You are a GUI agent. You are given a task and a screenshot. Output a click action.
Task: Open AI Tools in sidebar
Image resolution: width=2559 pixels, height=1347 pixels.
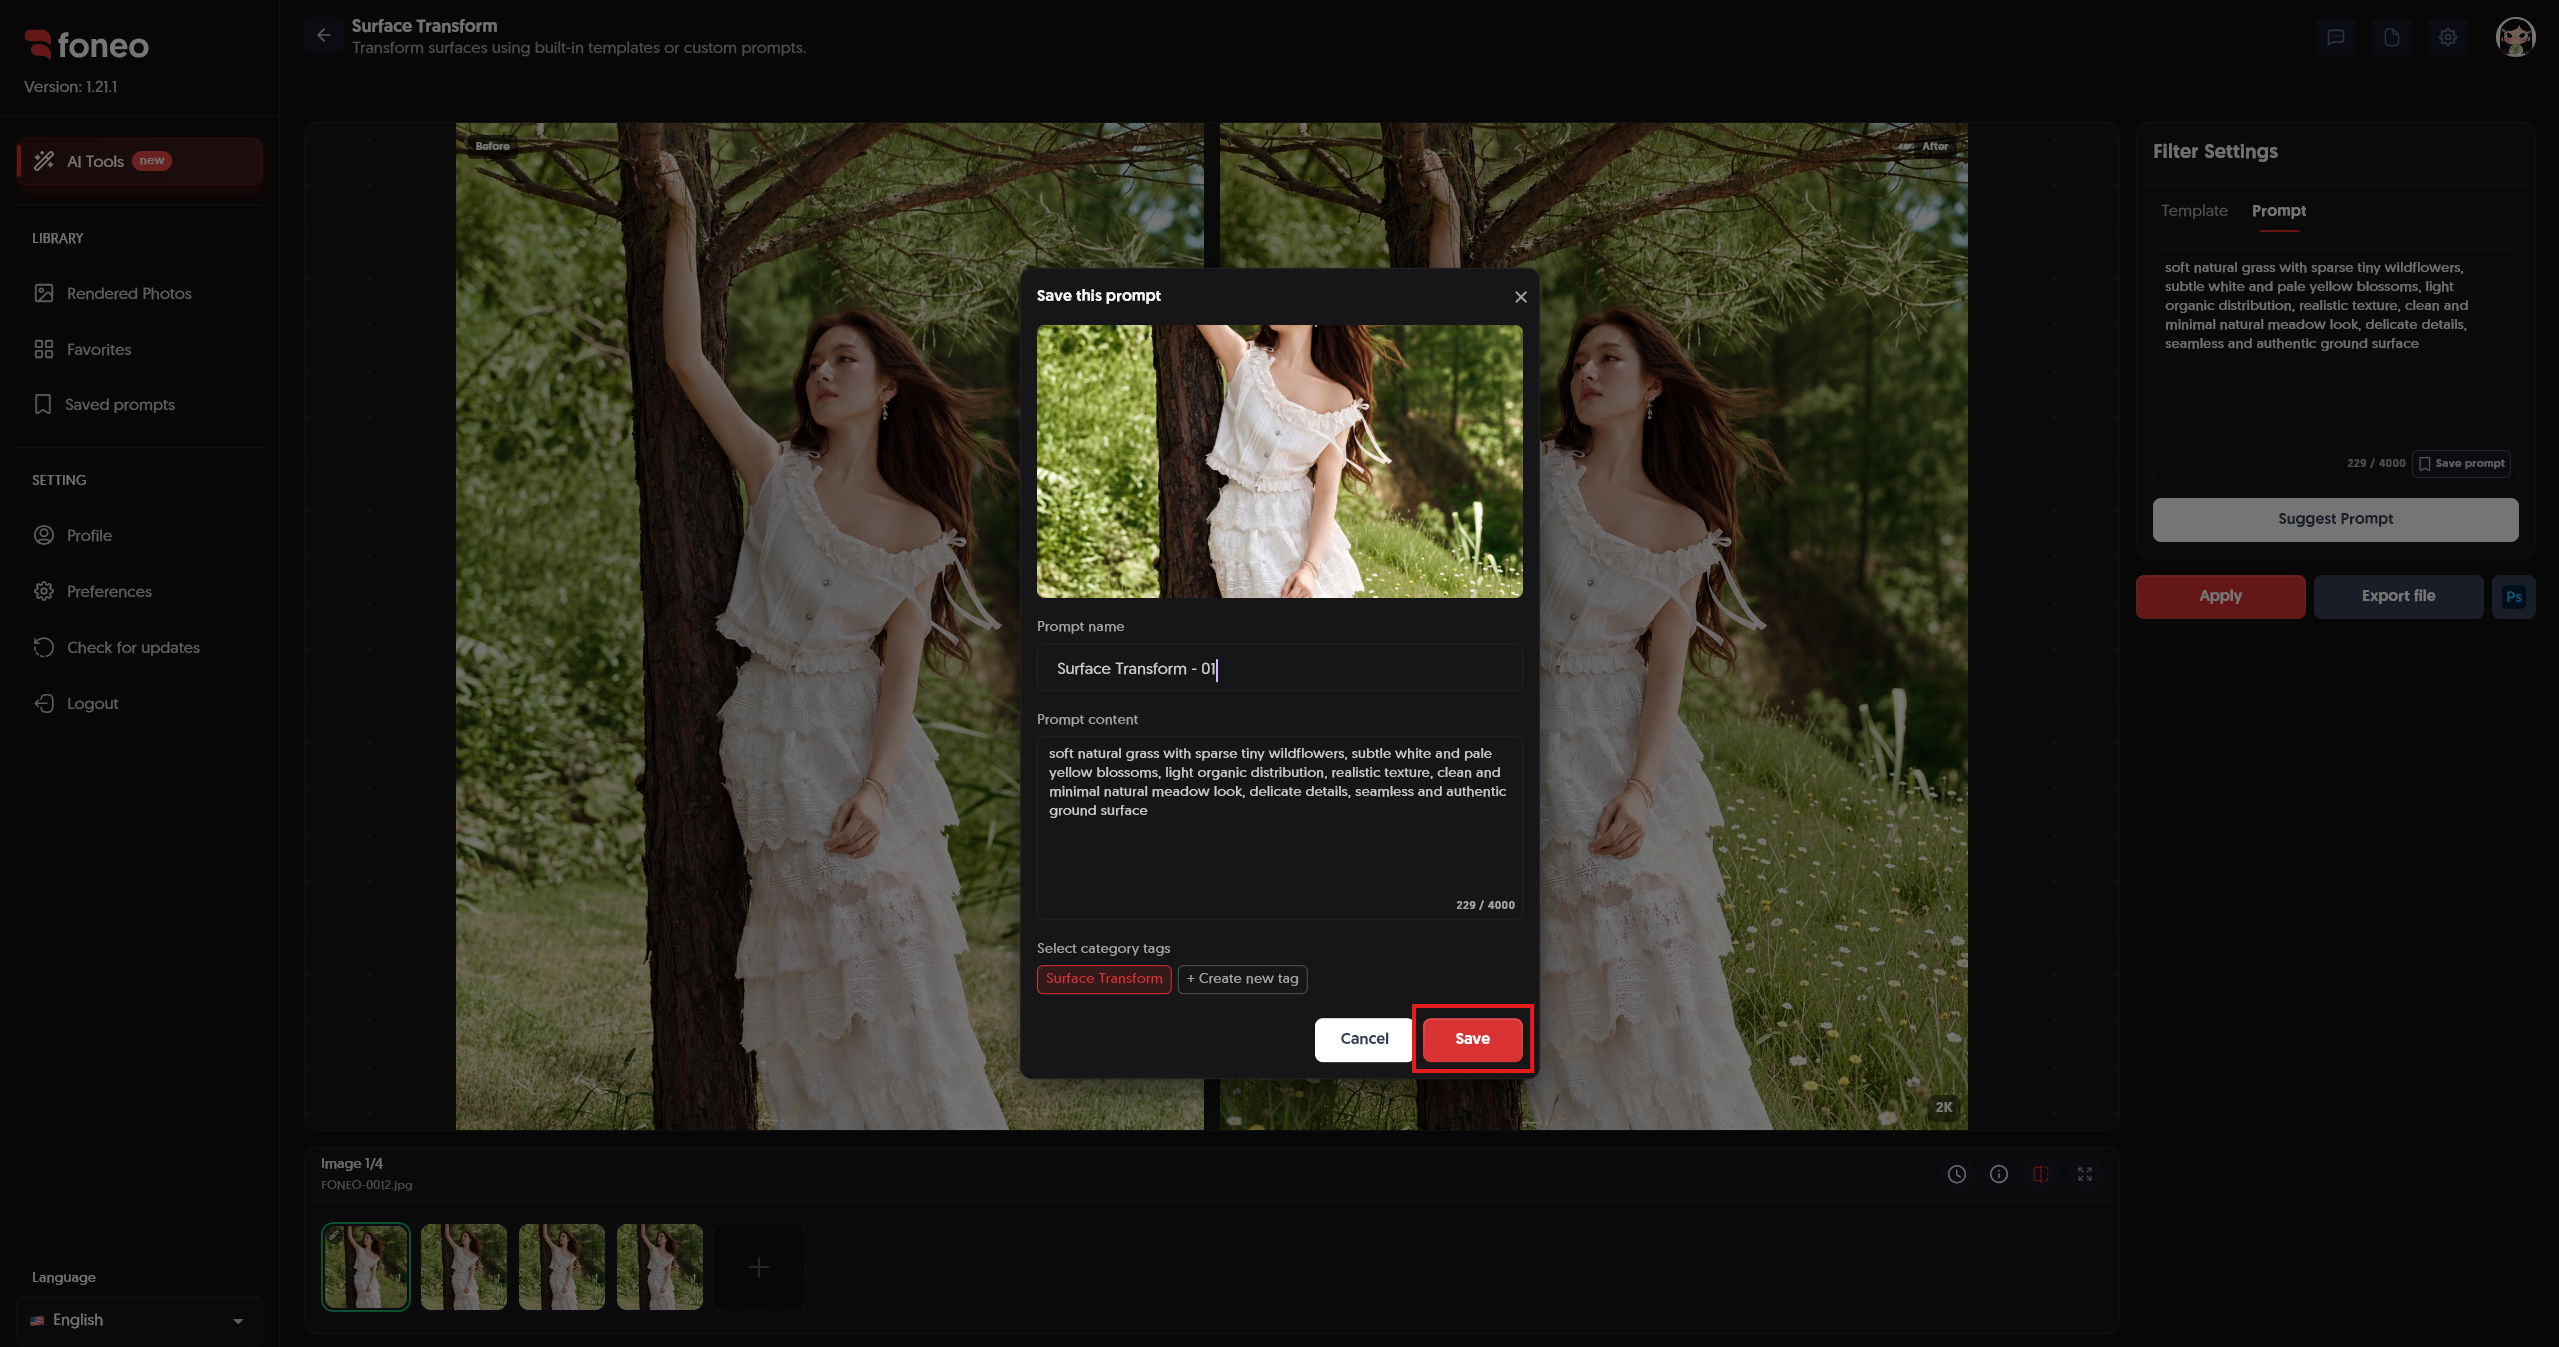coord(140,161)
